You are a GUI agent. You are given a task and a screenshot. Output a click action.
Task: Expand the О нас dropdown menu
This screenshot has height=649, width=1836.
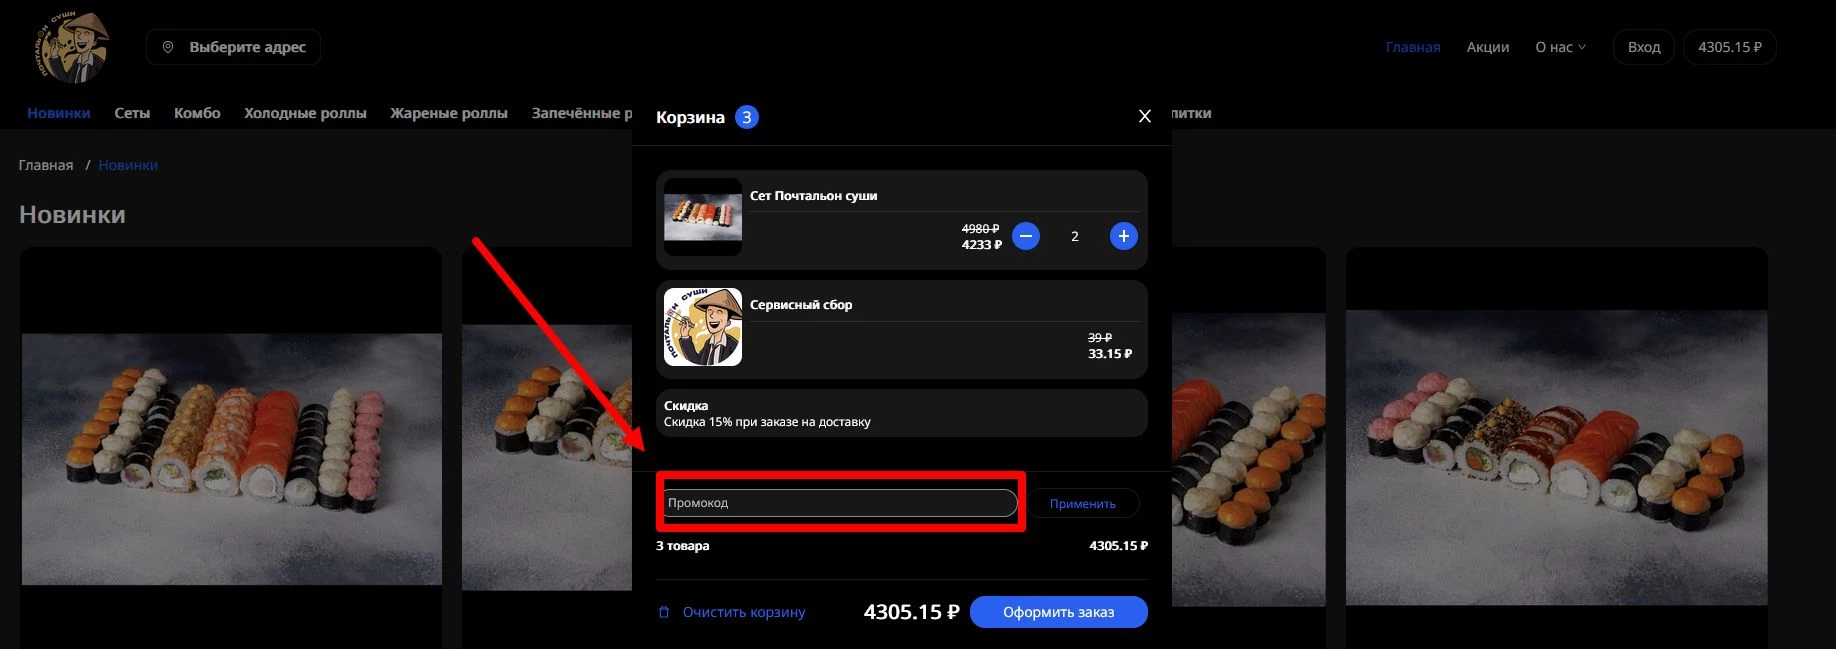[1560, 47]
